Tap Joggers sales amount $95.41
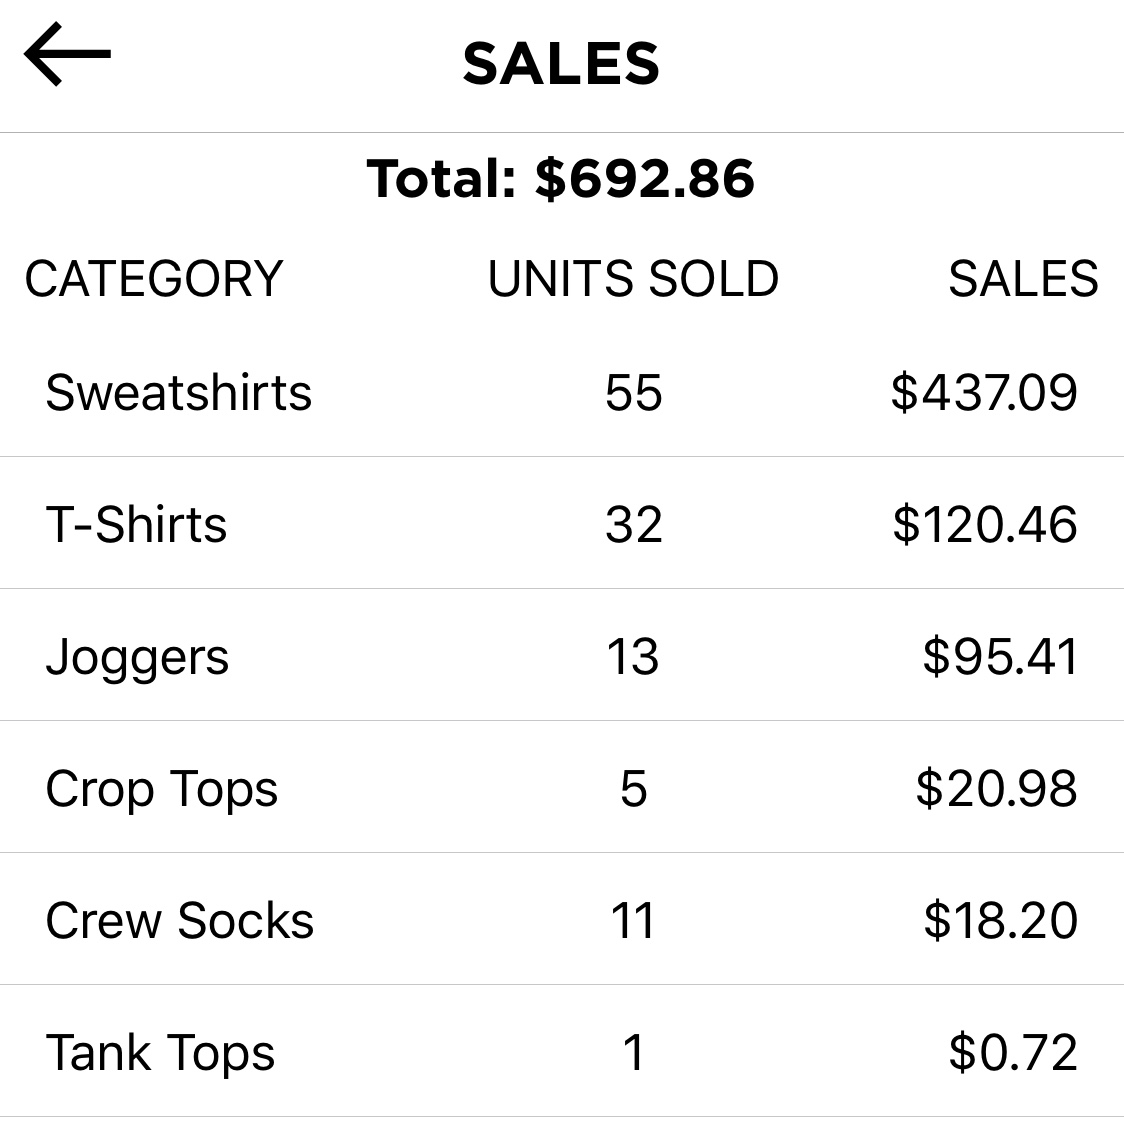The image size is (1124, 1143). coord(1000,657)
